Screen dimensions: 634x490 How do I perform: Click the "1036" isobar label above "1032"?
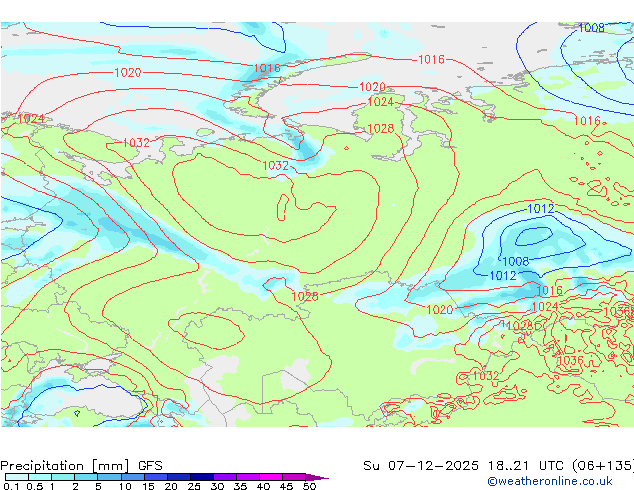pyautogui.click(x=570, y=360)
